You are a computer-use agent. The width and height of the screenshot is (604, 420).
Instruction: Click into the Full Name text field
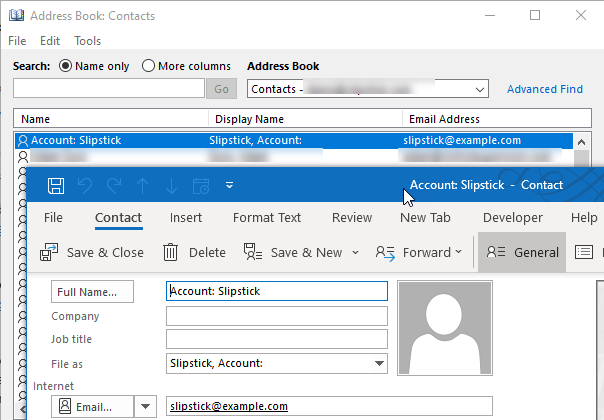pyautogui.click(x=277, y=291)
